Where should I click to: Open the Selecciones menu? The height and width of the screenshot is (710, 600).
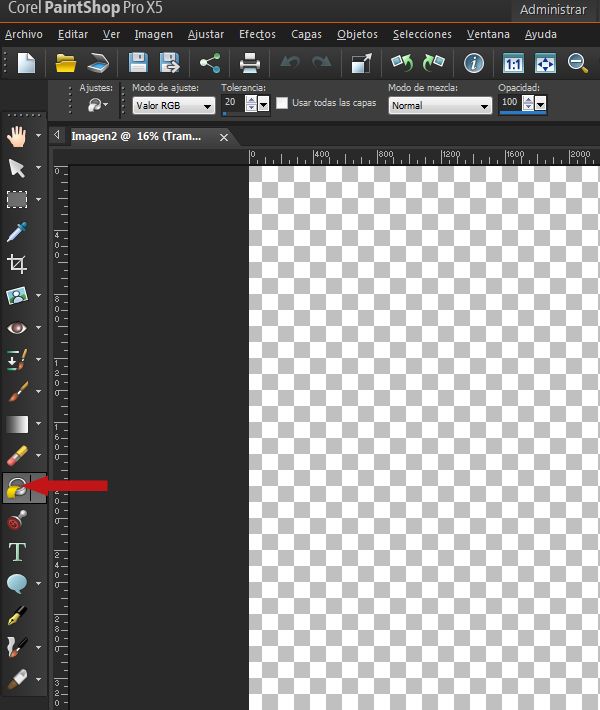[422, 34]
